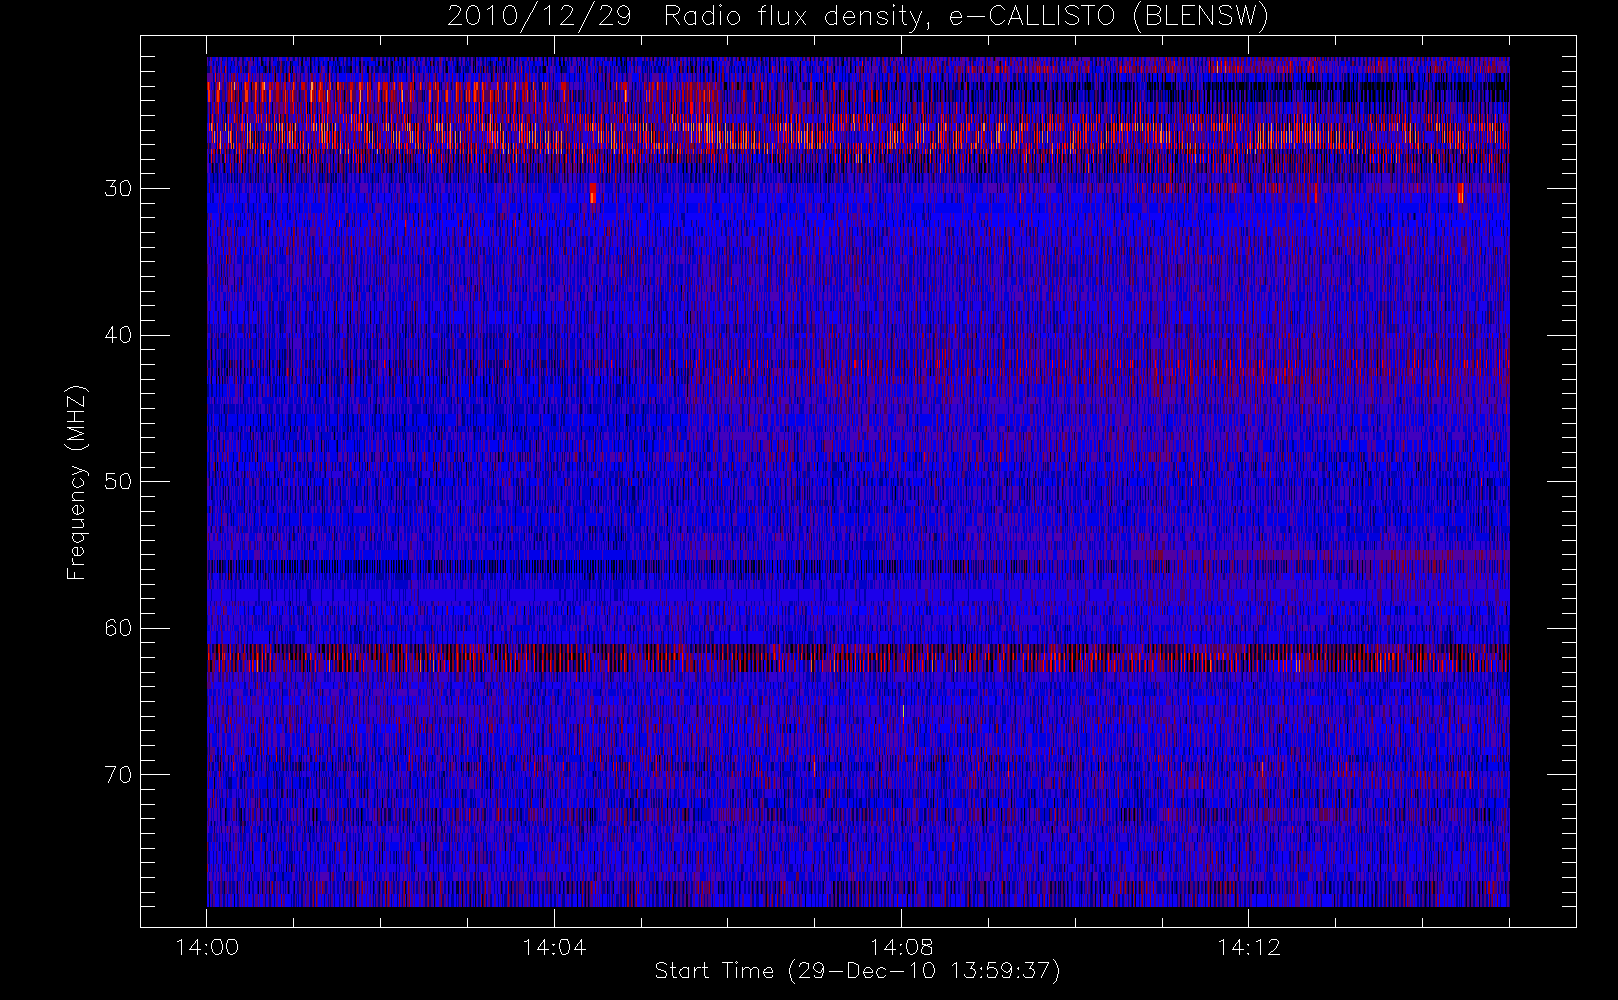Click the 'Start Time (29-Dec-10 13:59:37)' label
The height and width of the screenshot is (1000, 1618).
[857, 971]
